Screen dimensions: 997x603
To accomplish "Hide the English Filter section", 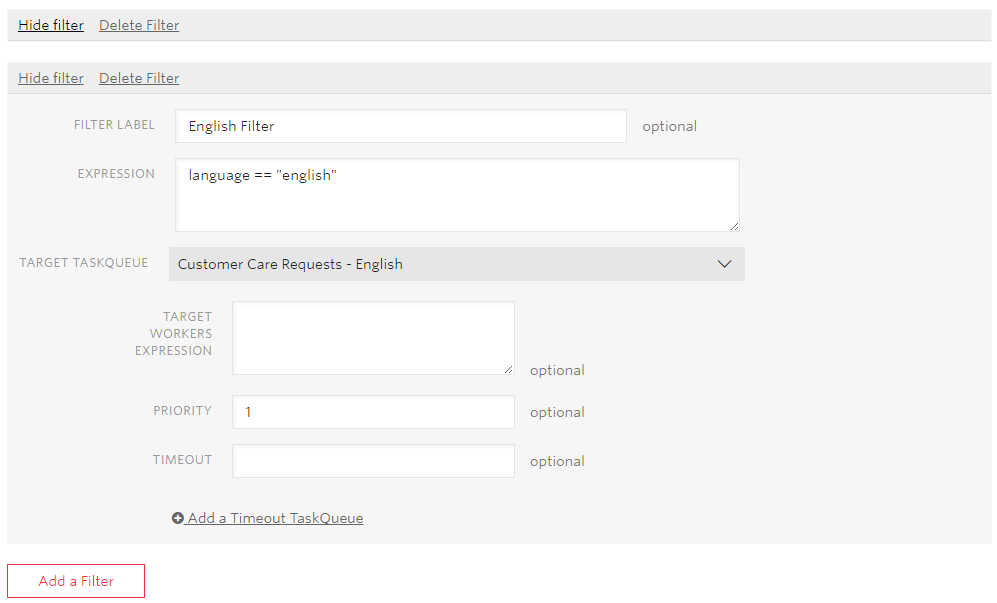I will (x=51, y=78).
